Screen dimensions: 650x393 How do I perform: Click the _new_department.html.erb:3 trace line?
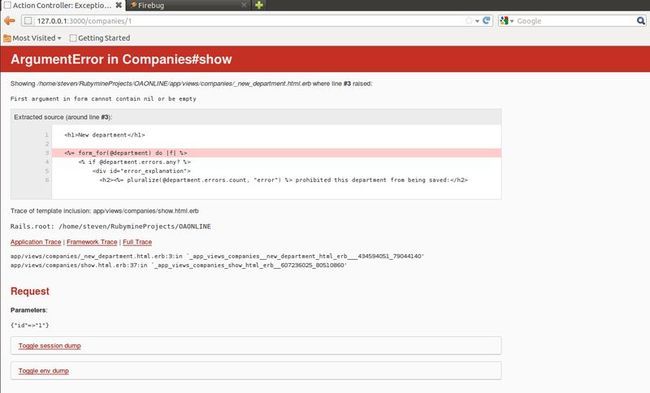(217, 256)
